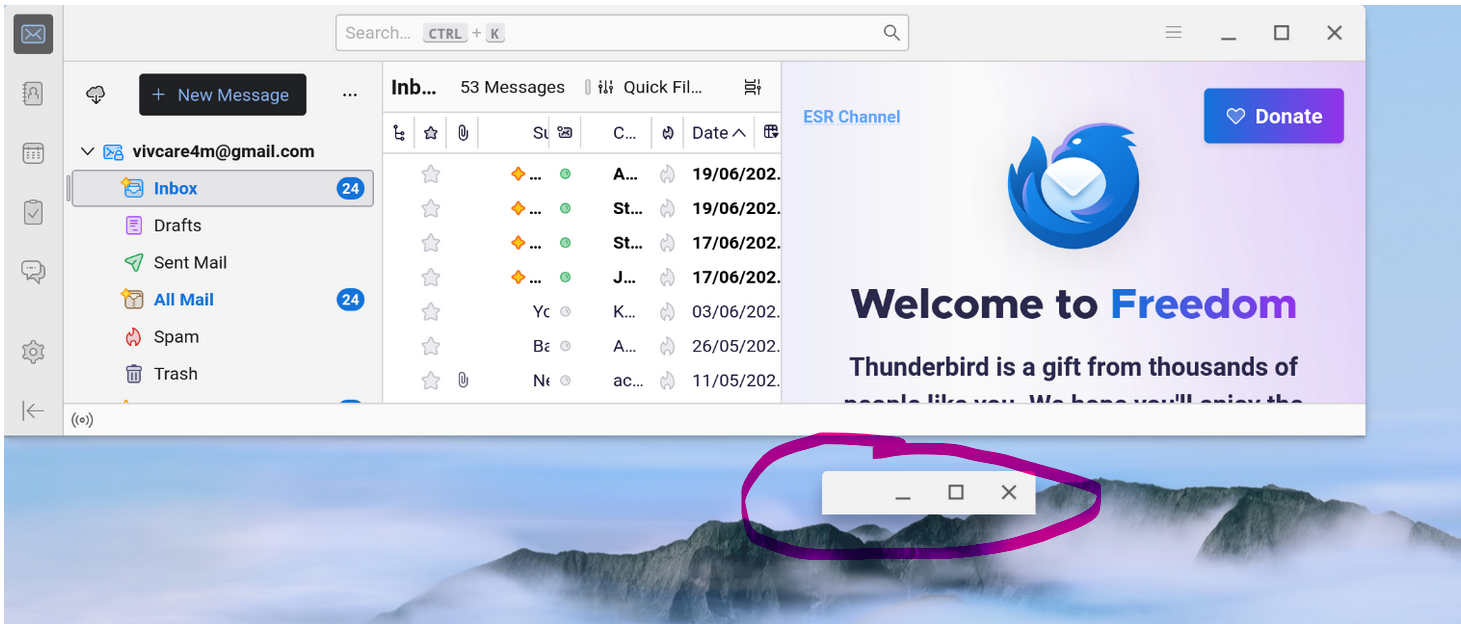This screenshot has height=624, width=1461.
Task: Open the Chat space
Action: [33, 271]
